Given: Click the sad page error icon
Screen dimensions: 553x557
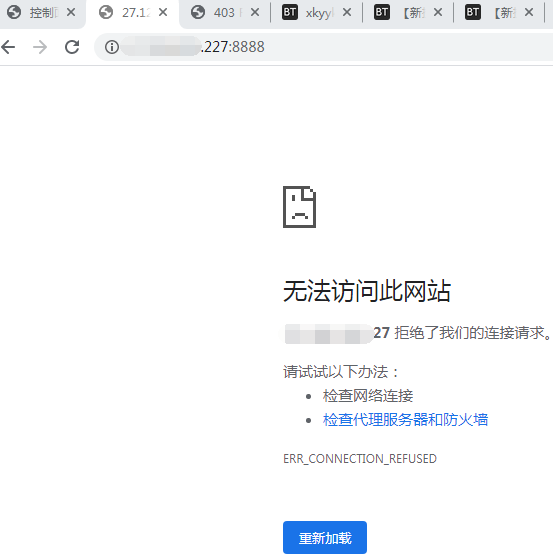Looking at the screenshot, I should [299, 207].
